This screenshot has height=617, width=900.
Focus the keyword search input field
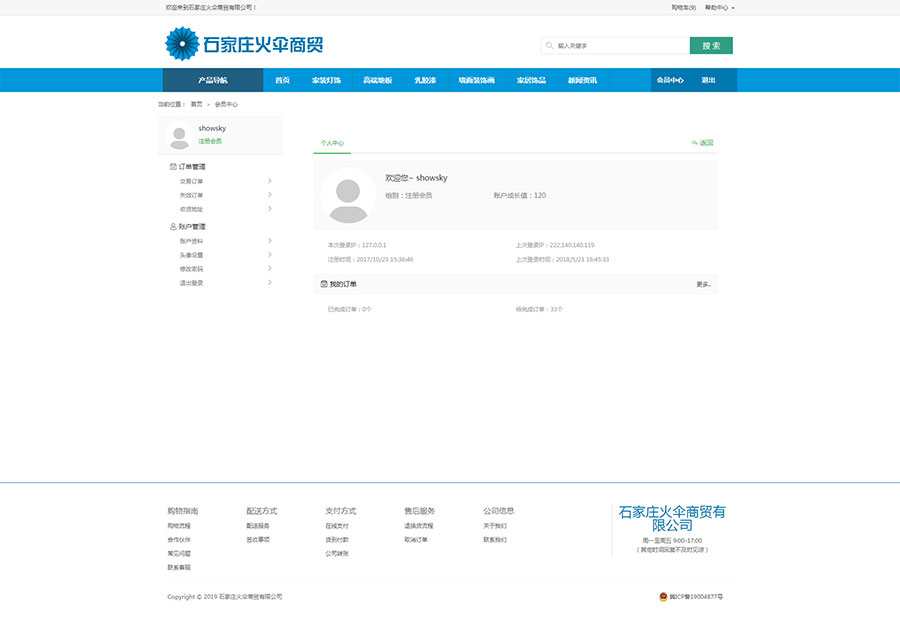[620, 46]
